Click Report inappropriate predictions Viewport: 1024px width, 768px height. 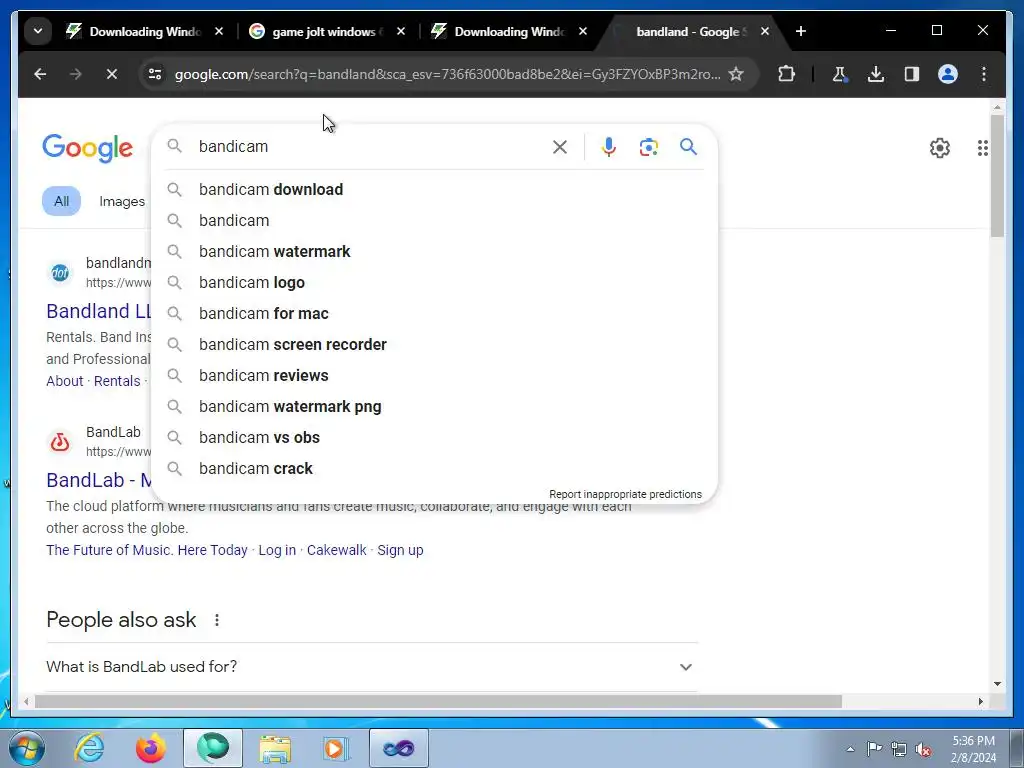coord(625,494)
